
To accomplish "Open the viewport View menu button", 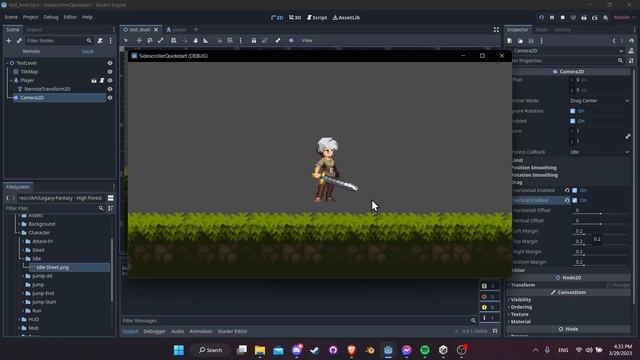I will tap(307, 40).
